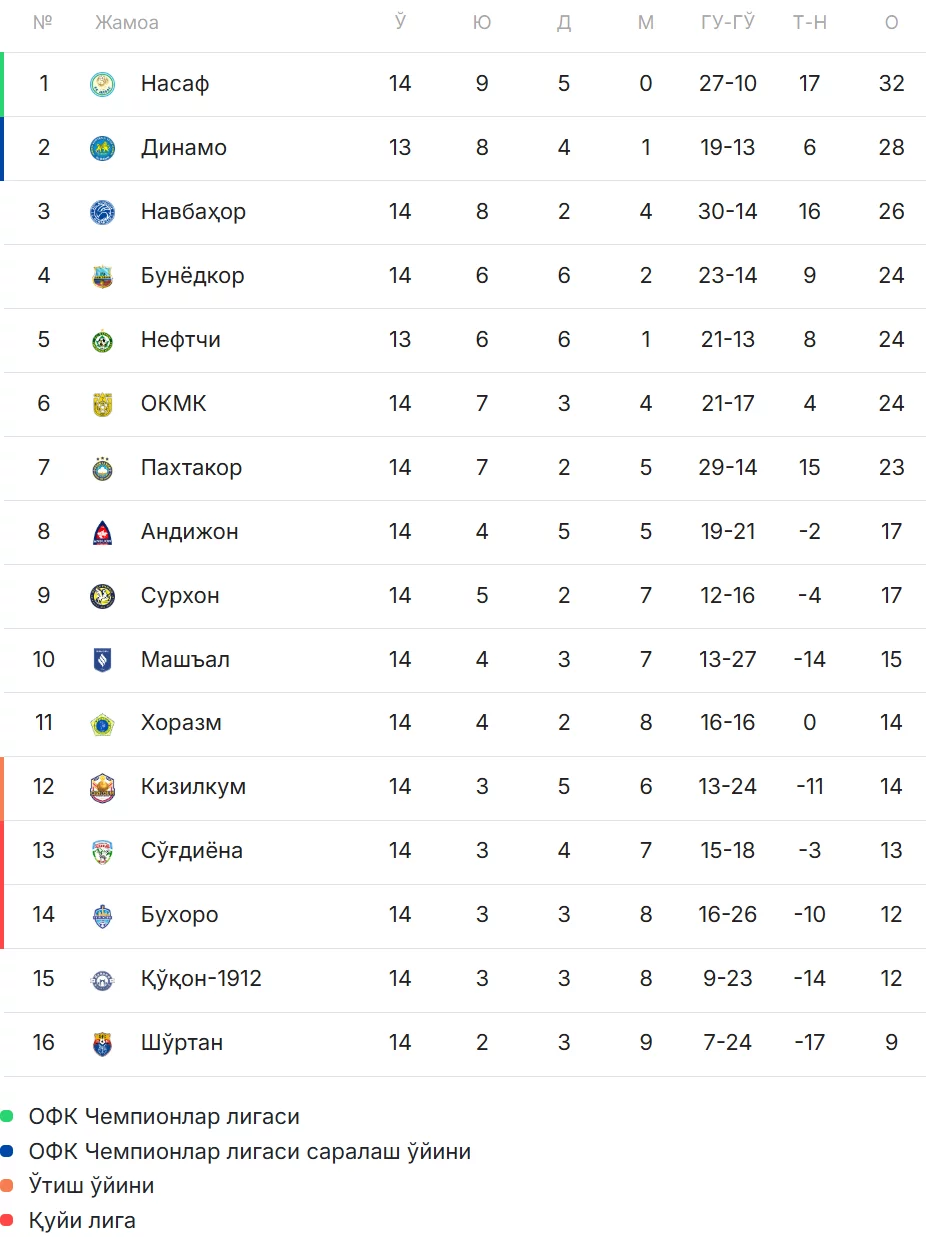Click the red Қуйи лига legend dot
This screenshot has width=926, height=1237.
click(x=7, y=1220)
